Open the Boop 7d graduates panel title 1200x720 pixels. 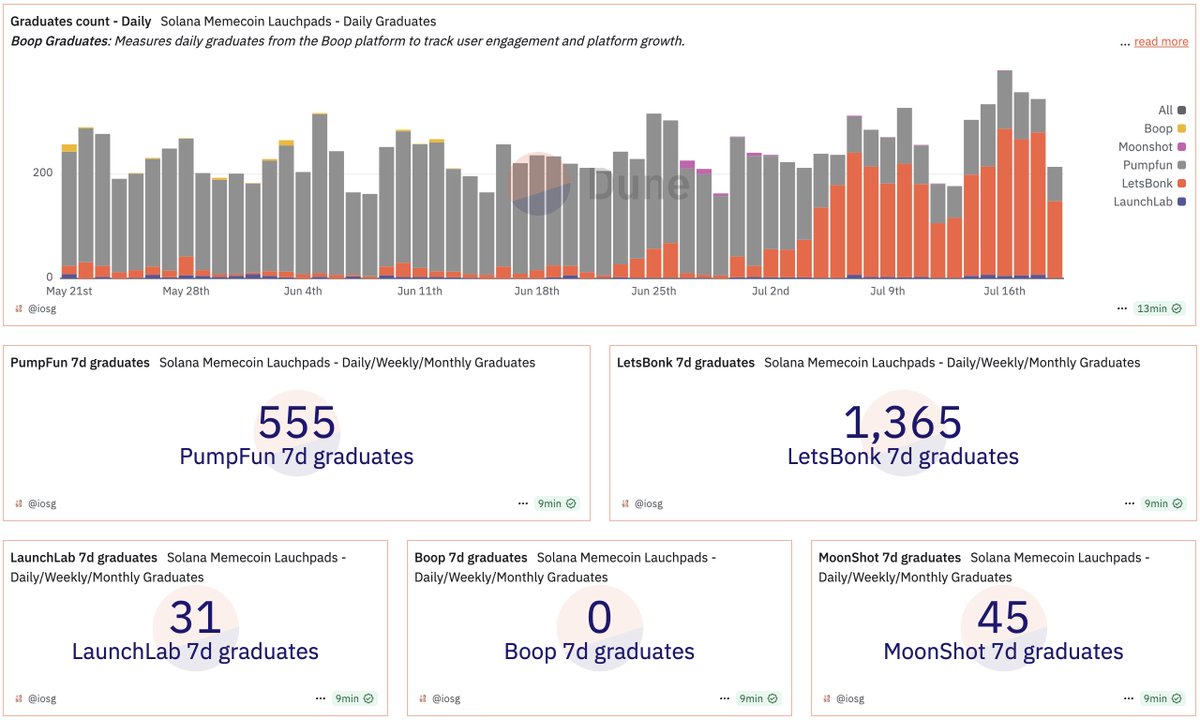471,557
